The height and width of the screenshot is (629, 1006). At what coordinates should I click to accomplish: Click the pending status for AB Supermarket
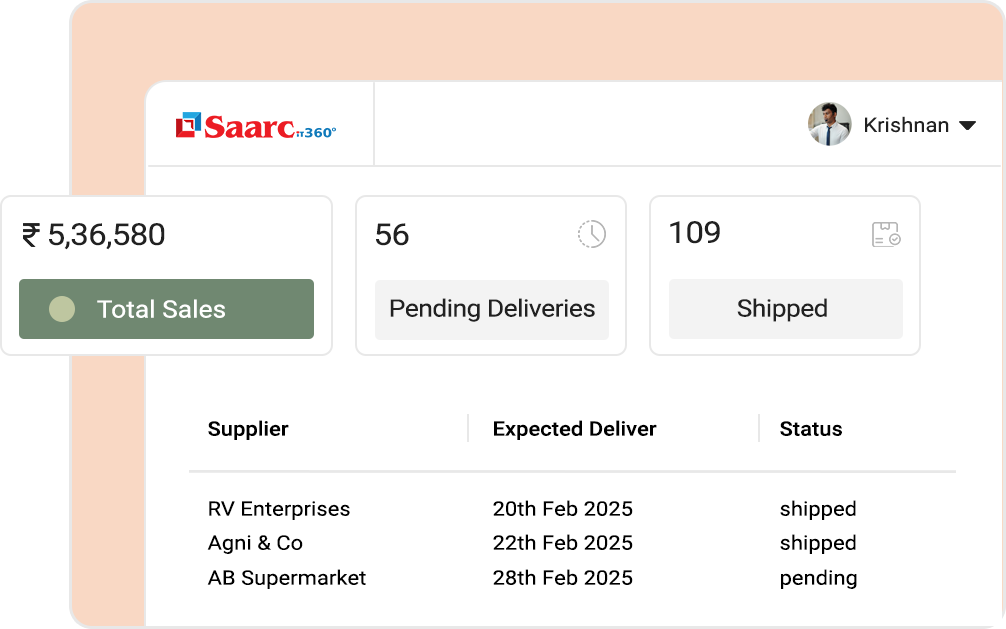tap(818, 578)
